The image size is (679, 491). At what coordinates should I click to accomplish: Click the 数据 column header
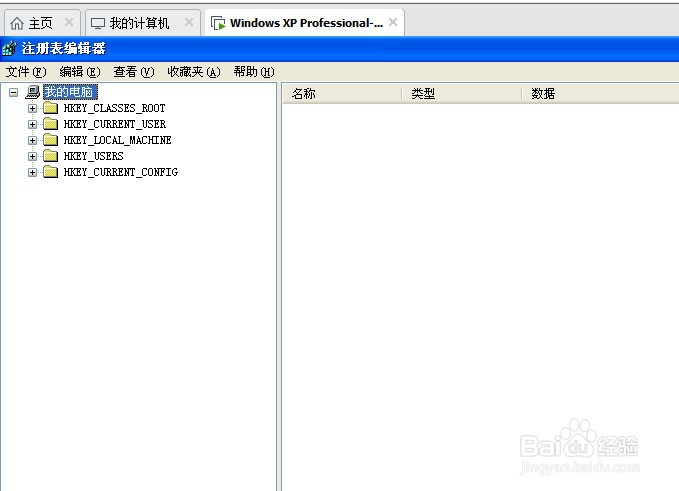(x=601, y=94)
